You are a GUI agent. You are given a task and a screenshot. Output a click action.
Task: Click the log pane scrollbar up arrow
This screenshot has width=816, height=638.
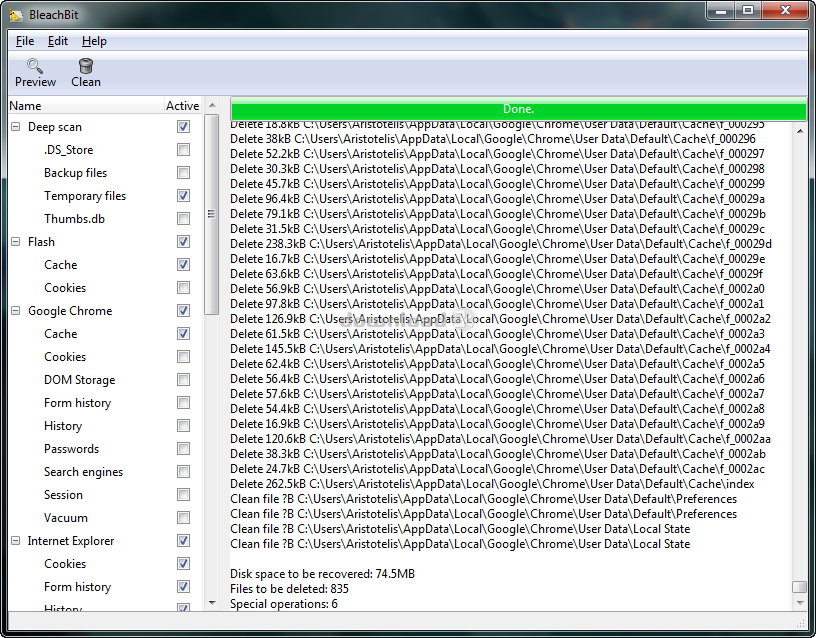[800, 131]
